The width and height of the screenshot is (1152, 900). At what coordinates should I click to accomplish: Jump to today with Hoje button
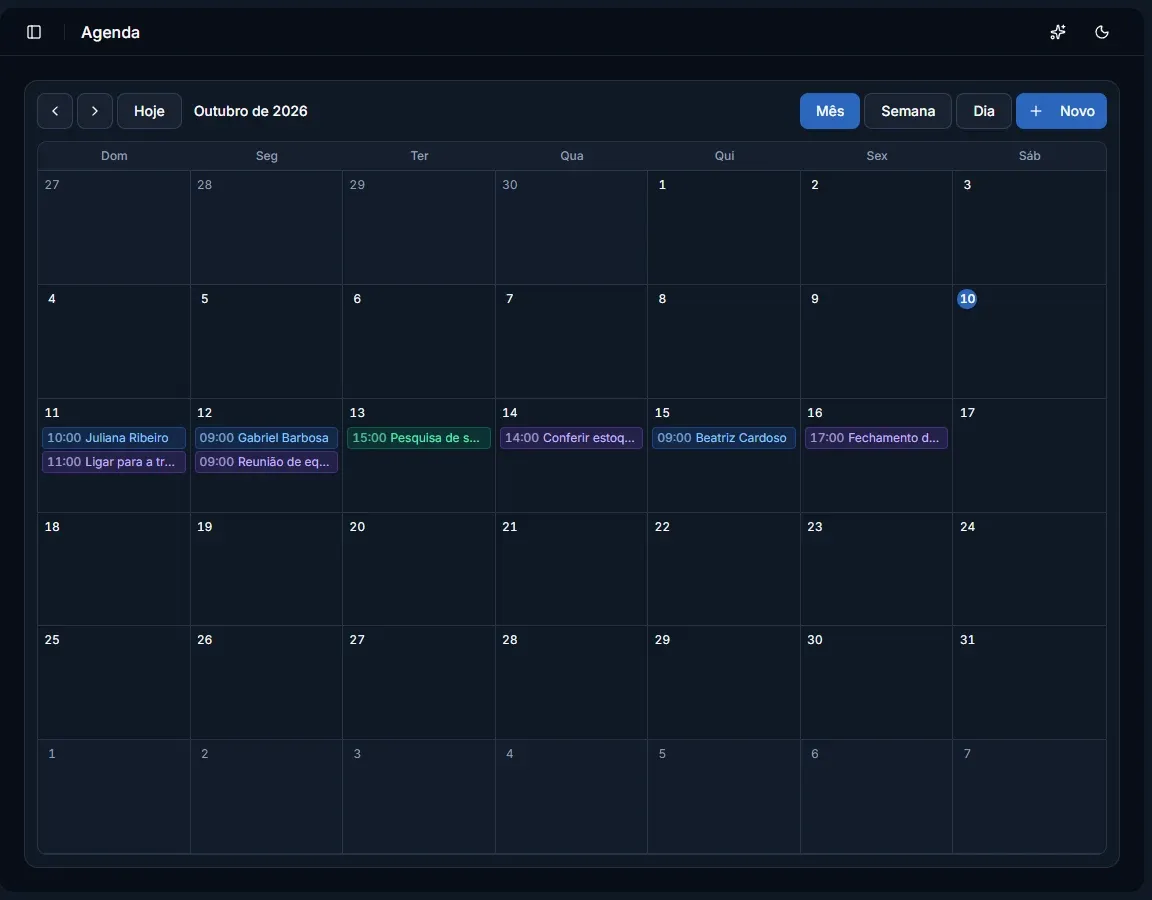149,111
